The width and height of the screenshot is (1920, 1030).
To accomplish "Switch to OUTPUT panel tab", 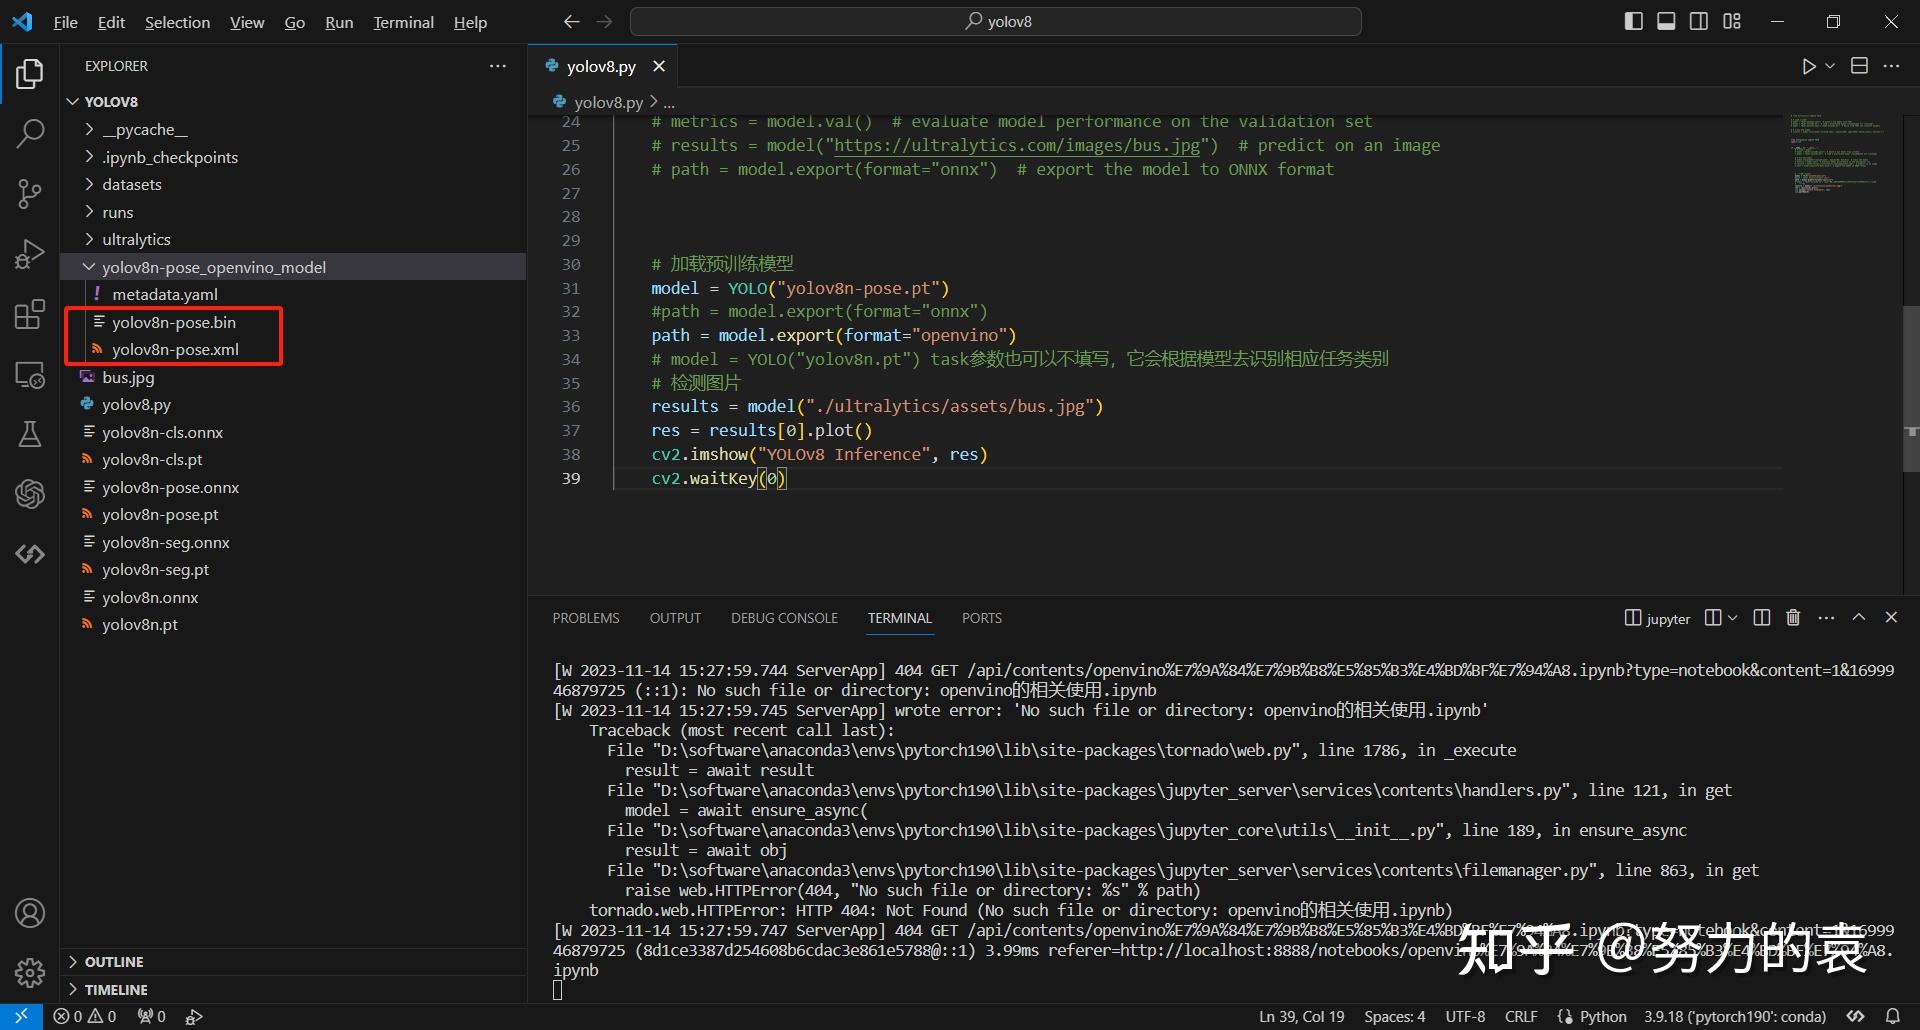I will 675,618.
